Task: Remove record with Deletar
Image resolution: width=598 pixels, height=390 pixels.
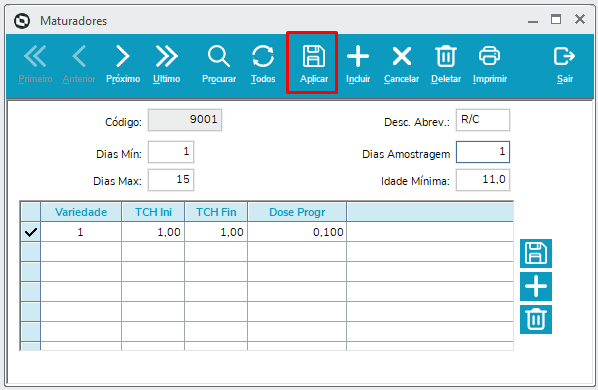Action: (446, 64)
